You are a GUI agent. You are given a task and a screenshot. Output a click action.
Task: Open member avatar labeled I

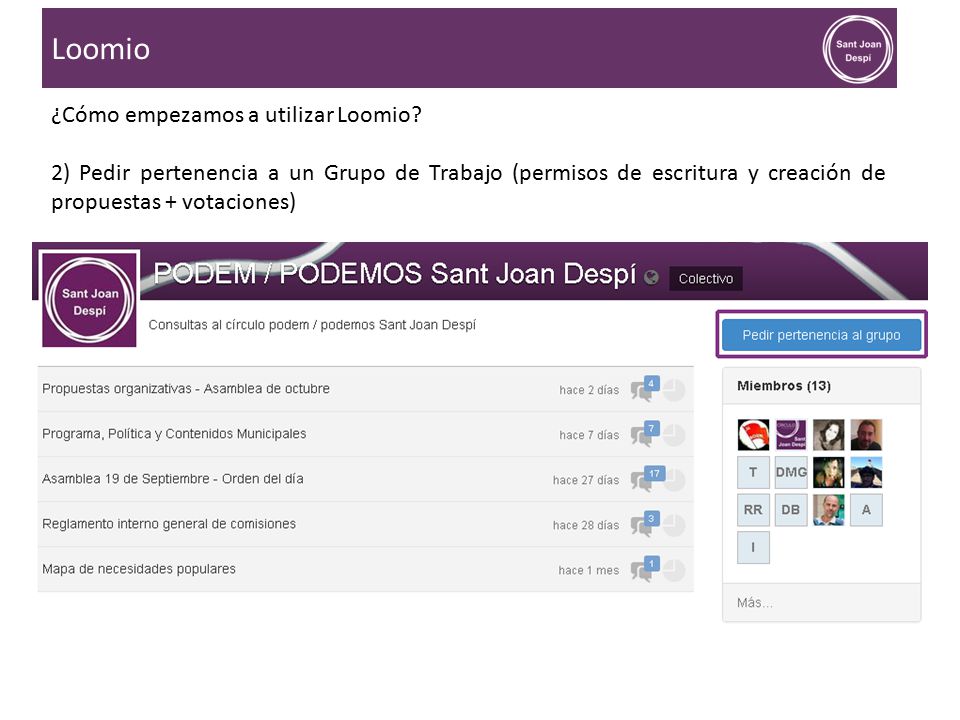coord(753,547)
